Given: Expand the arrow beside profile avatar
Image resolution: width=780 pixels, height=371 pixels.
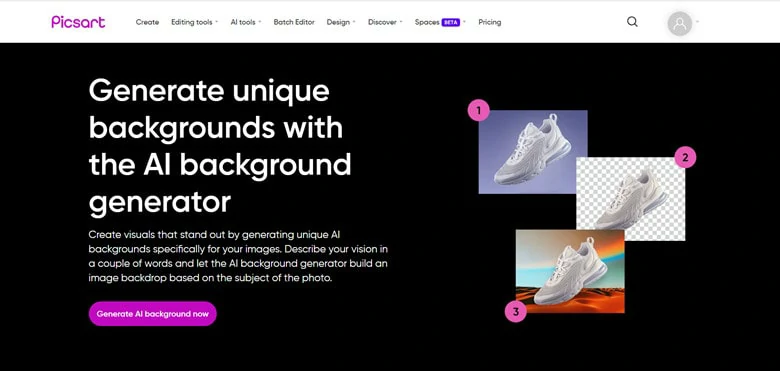Looking at the screenshot, I should 697,22.
